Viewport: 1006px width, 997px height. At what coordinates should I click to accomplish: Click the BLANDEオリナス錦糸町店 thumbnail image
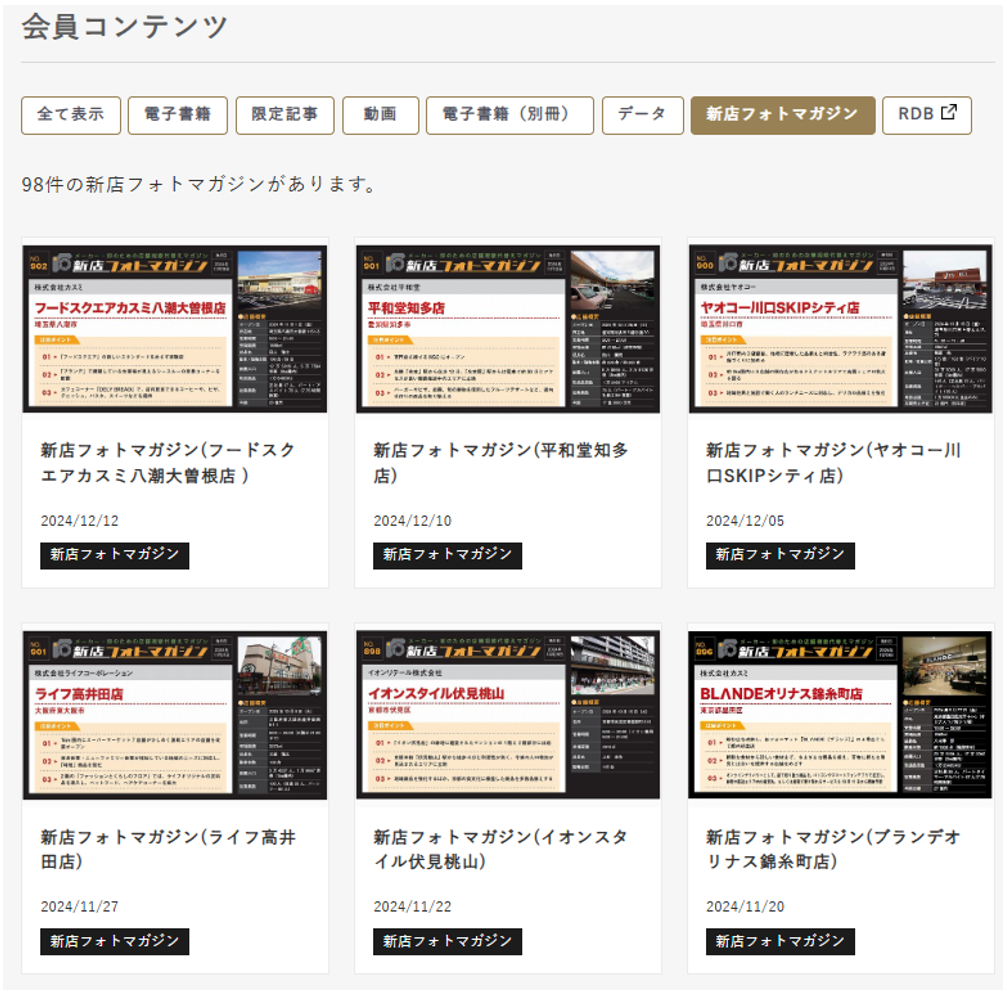point(840,714)
